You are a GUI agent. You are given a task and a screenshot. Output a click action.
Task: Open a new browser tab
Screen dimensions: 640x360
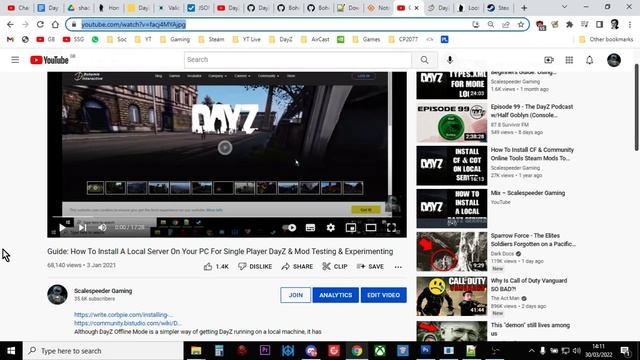(524, 8)
